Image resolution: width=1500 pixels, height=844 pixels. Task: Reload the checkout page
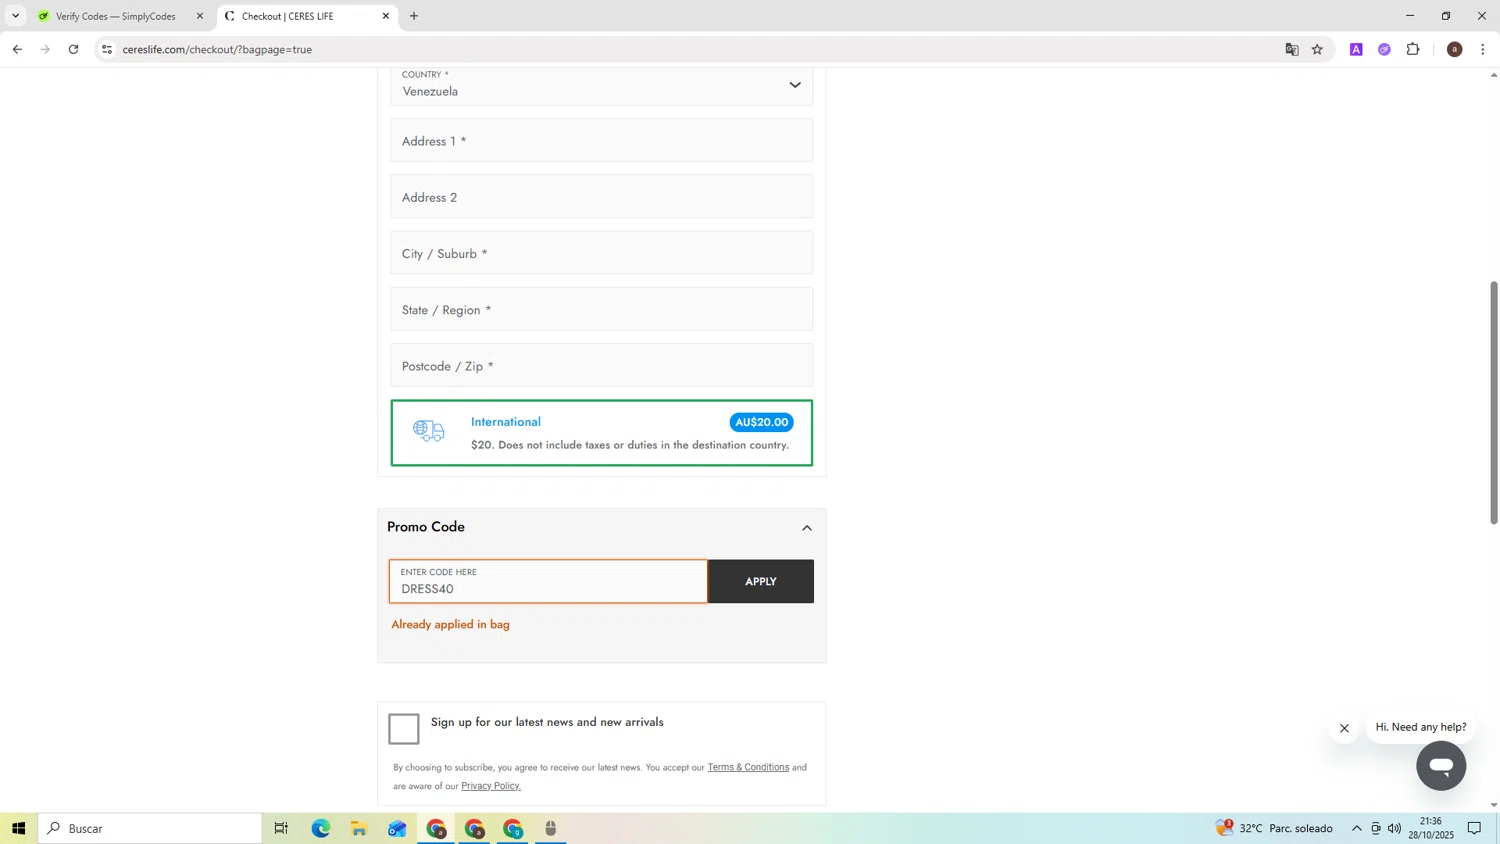[73, 49]
